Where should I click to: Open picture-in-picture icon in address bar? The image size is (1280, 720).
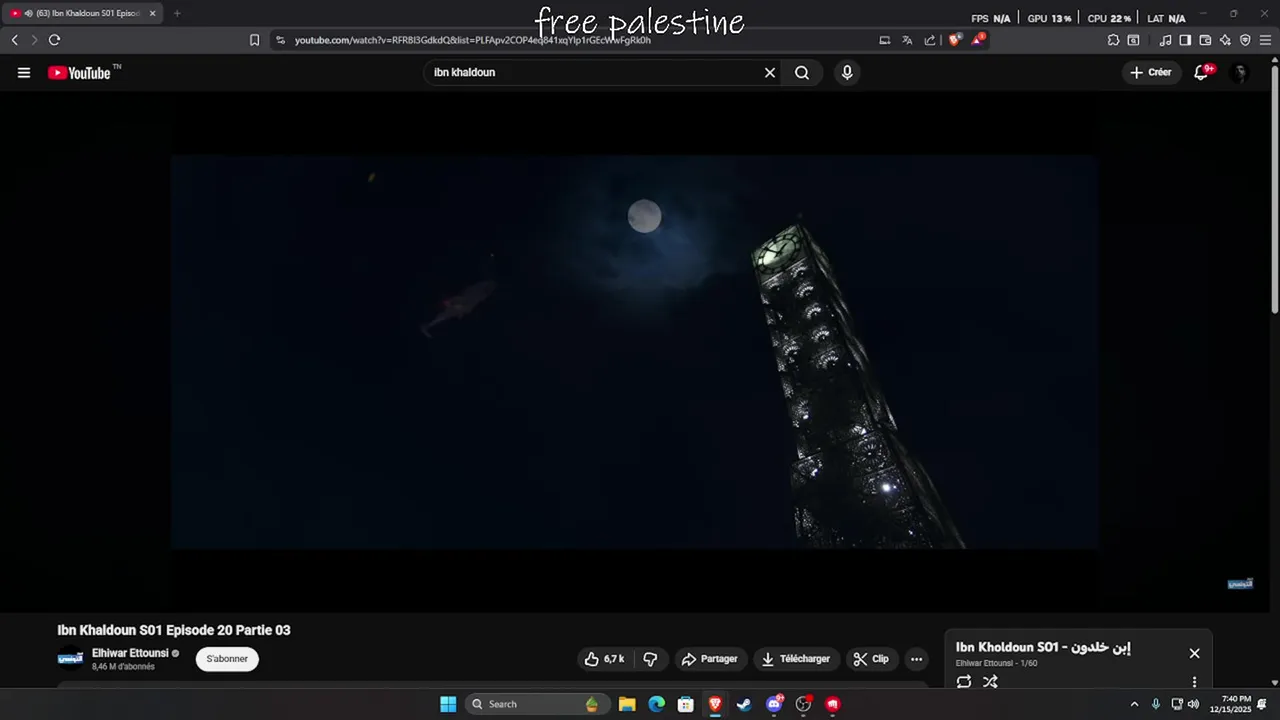pyautogui.click(x=884, y=40)
